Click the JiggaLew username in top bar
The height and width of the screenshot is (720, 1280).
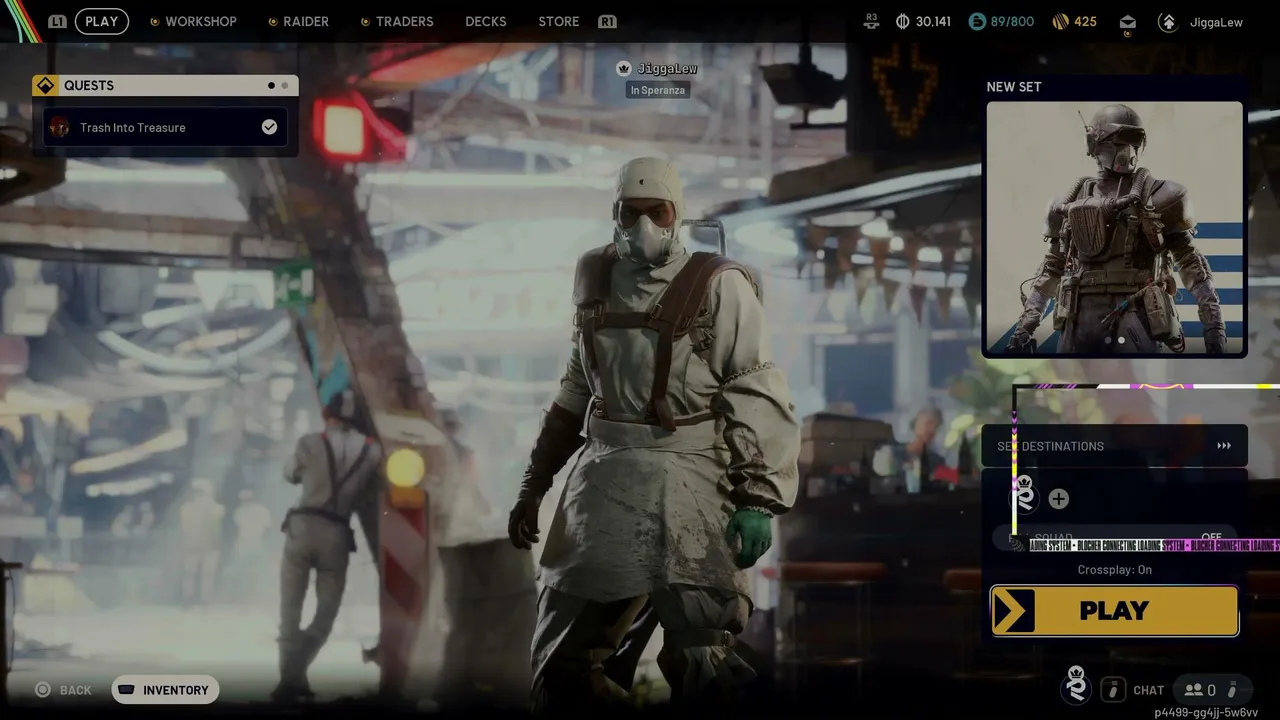[x=1217, y=22]
